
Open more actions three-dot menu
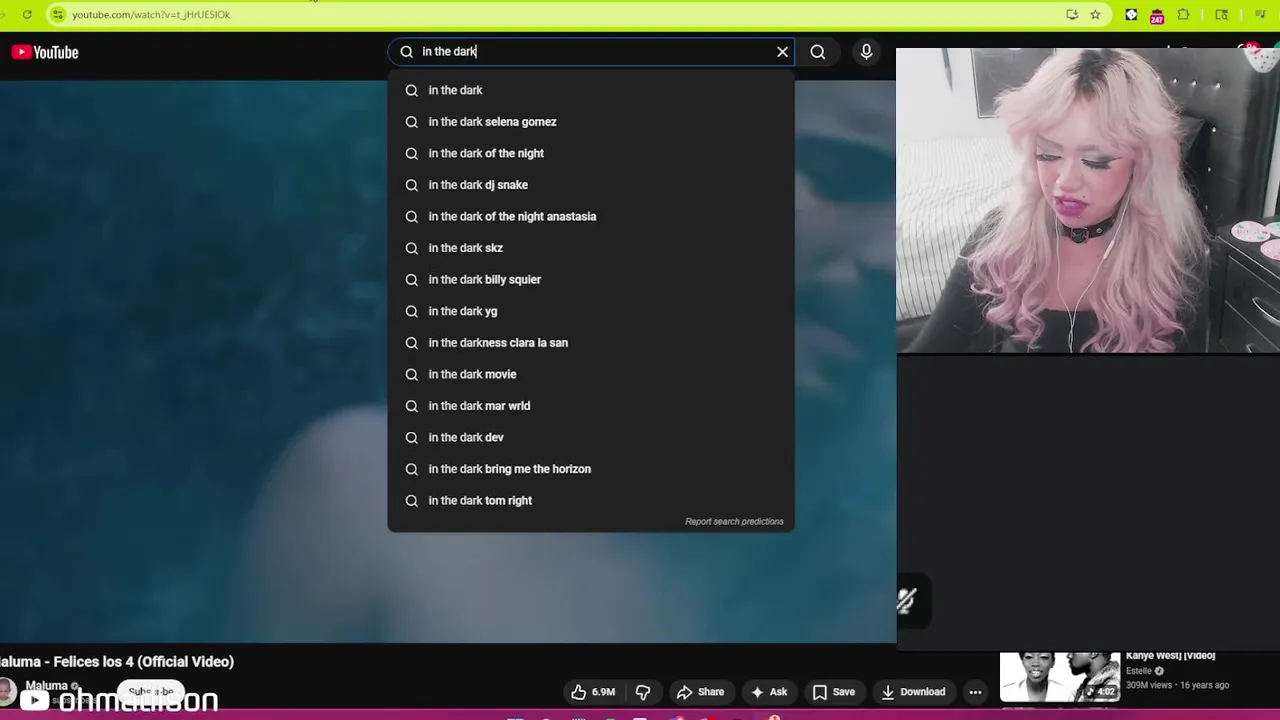(x=975, y=692)
